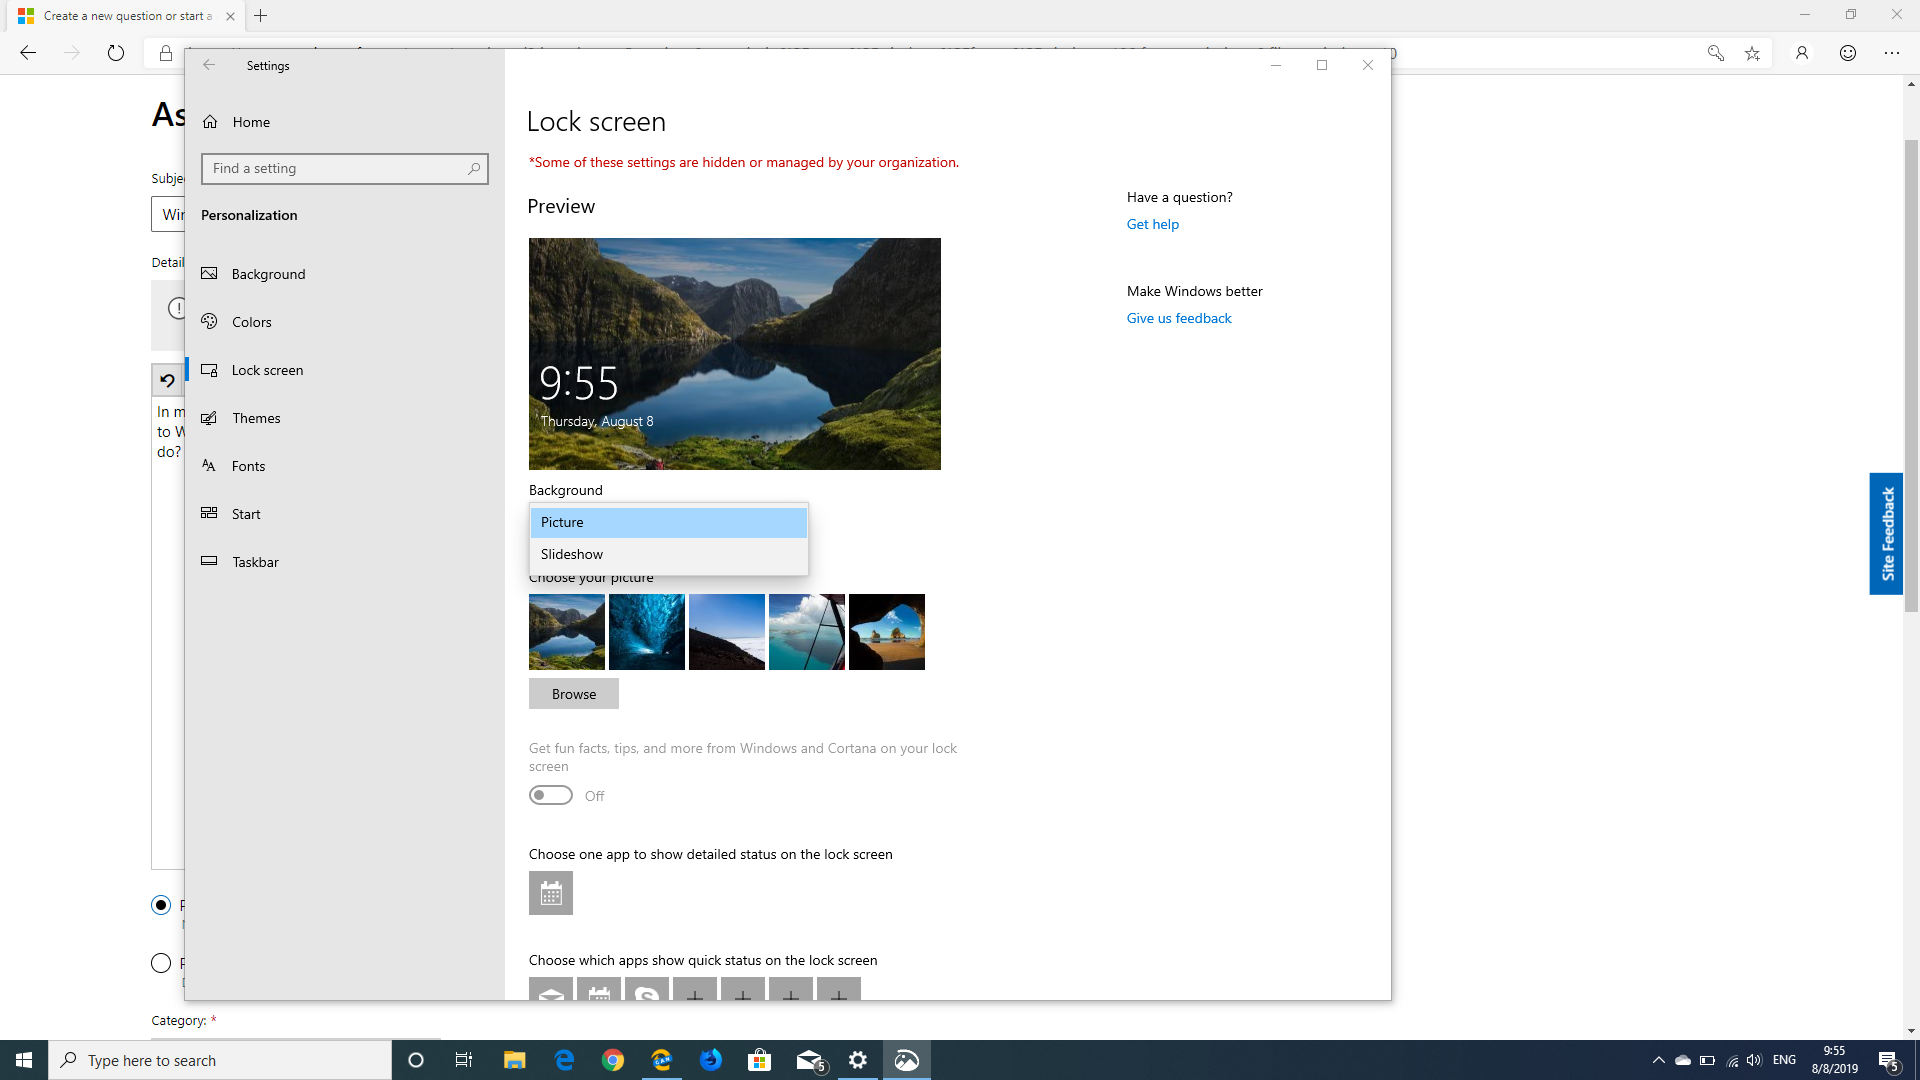Screen dimensions: 1920x1080
Task: Select the airplane wing aerial thumbnail
Action: pyautogui.click(x=807, y=632)
